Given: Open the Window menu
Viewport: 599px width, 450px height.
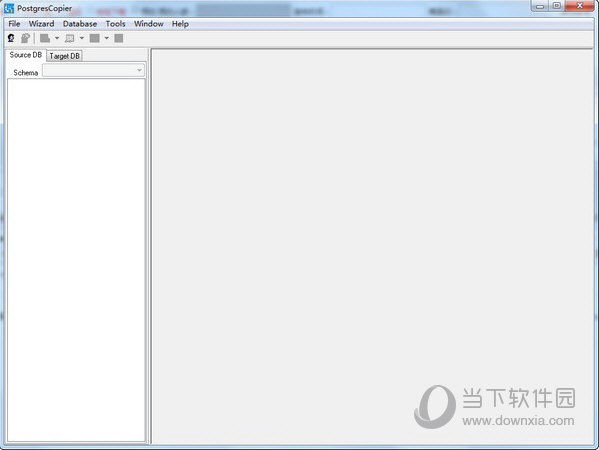Looking at the screenshot, I should coord(149,24).
